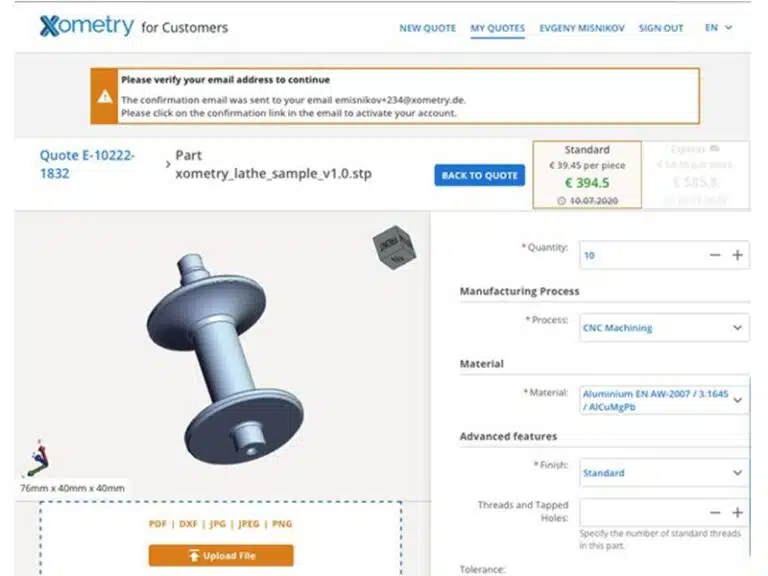Image resolution: width=768 pixels, height=576 pixels.
Task: Click the Xometry logo
Action: 87,26
